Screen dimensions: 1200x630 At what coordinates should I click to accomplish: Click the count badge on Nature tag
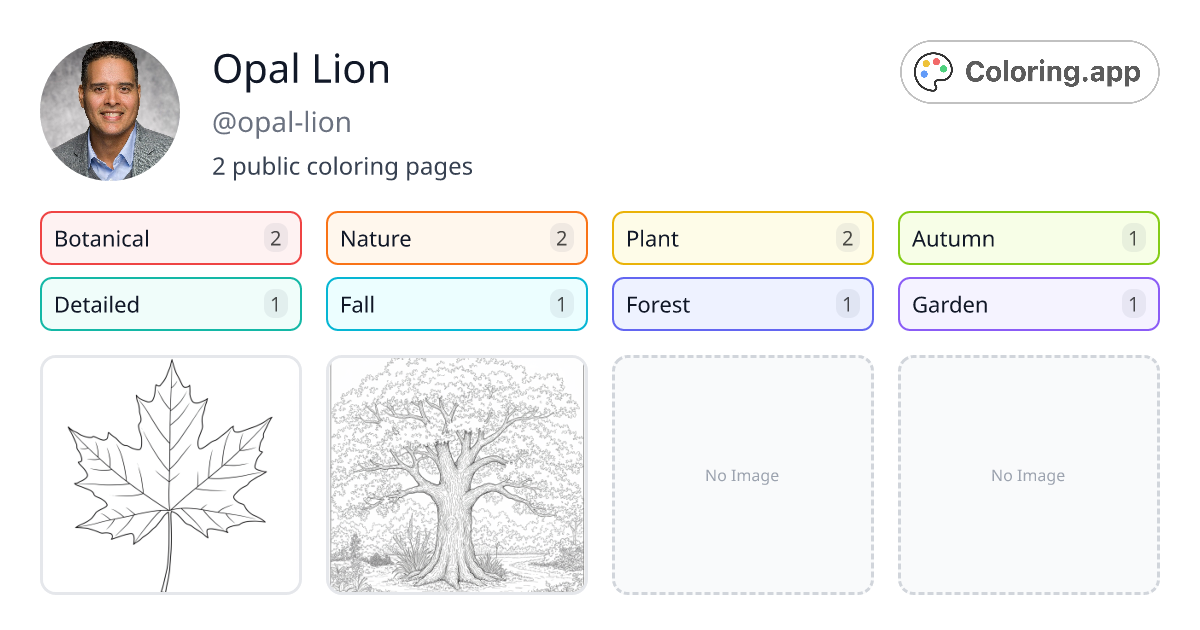[560, 238]
